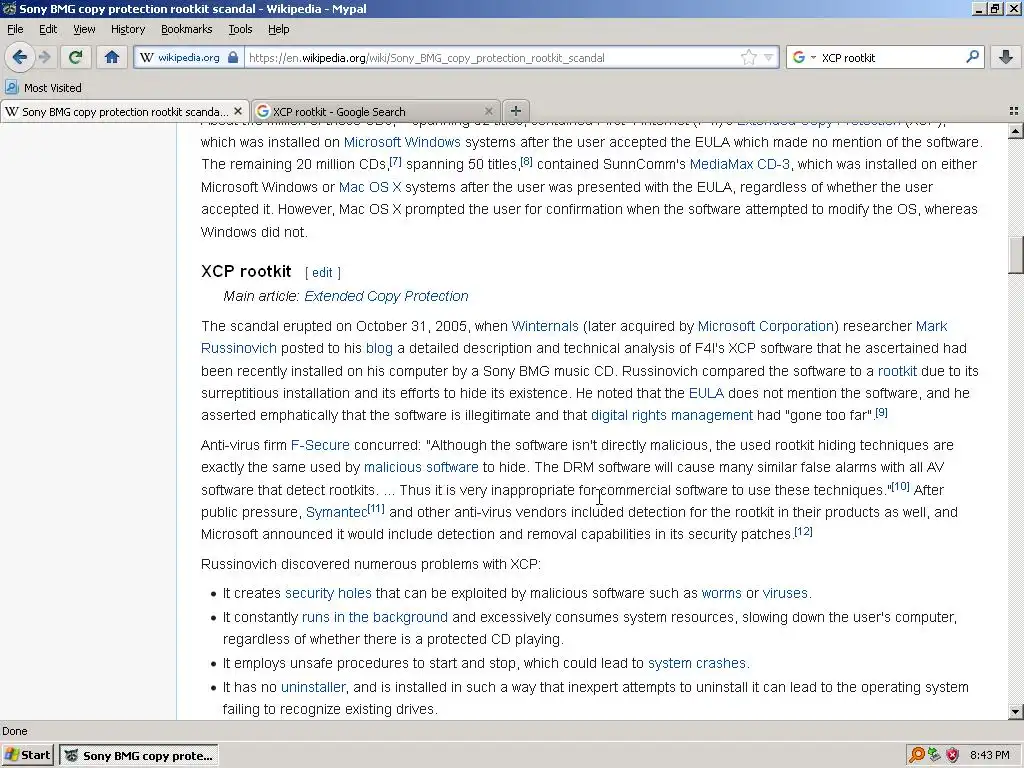Open the Tools menu
This screenshot has width=1024, height=768.
[x=240, y=29]
